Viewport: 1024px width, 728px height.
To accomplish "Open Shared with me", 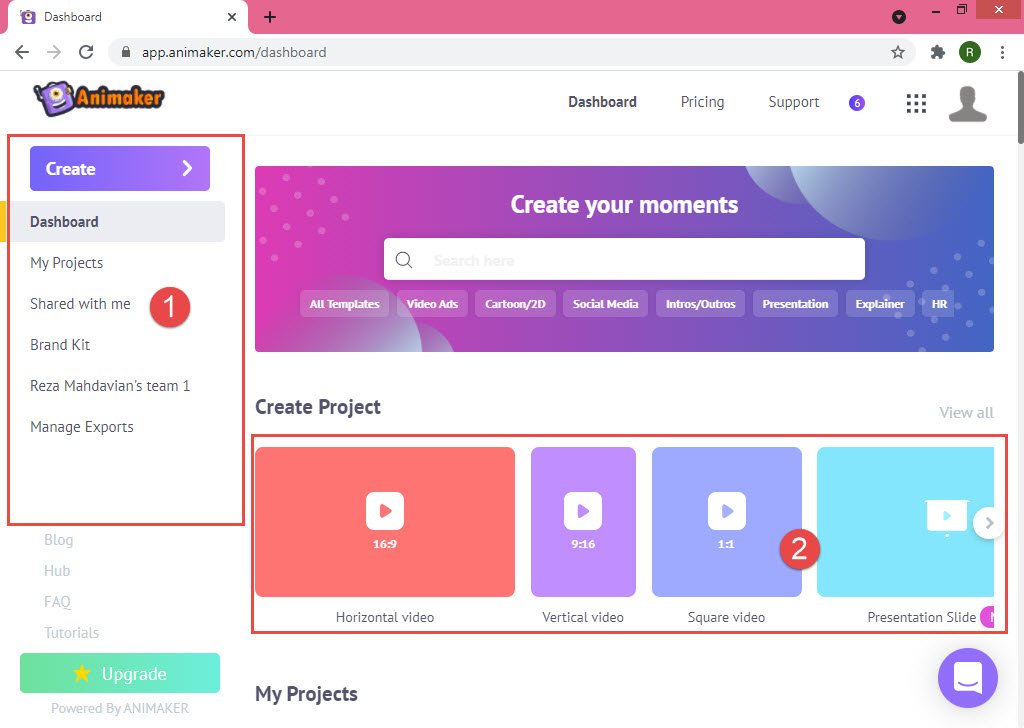I will 80,304.
